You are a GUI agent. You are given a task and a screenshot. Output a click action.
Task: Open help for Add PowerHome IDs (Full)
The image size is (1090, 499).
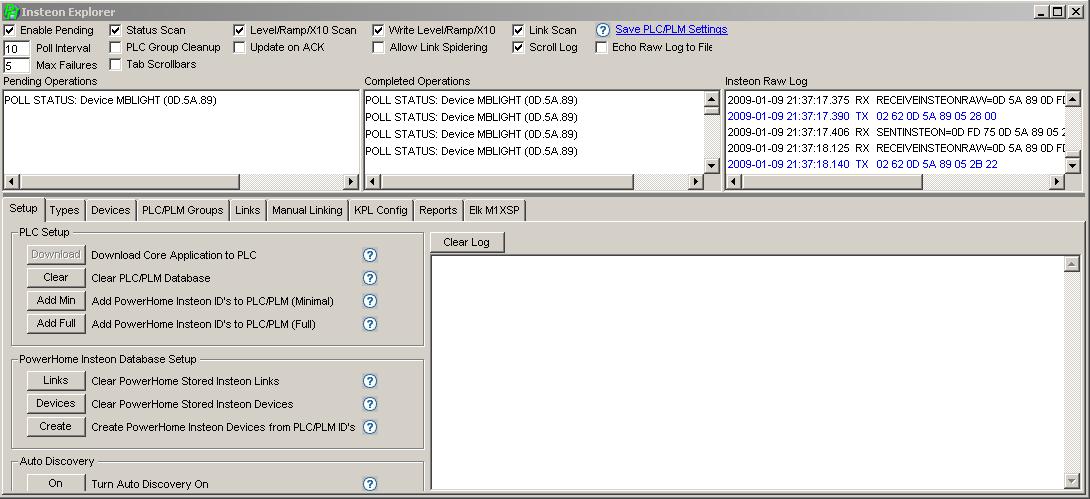point(370,324)
